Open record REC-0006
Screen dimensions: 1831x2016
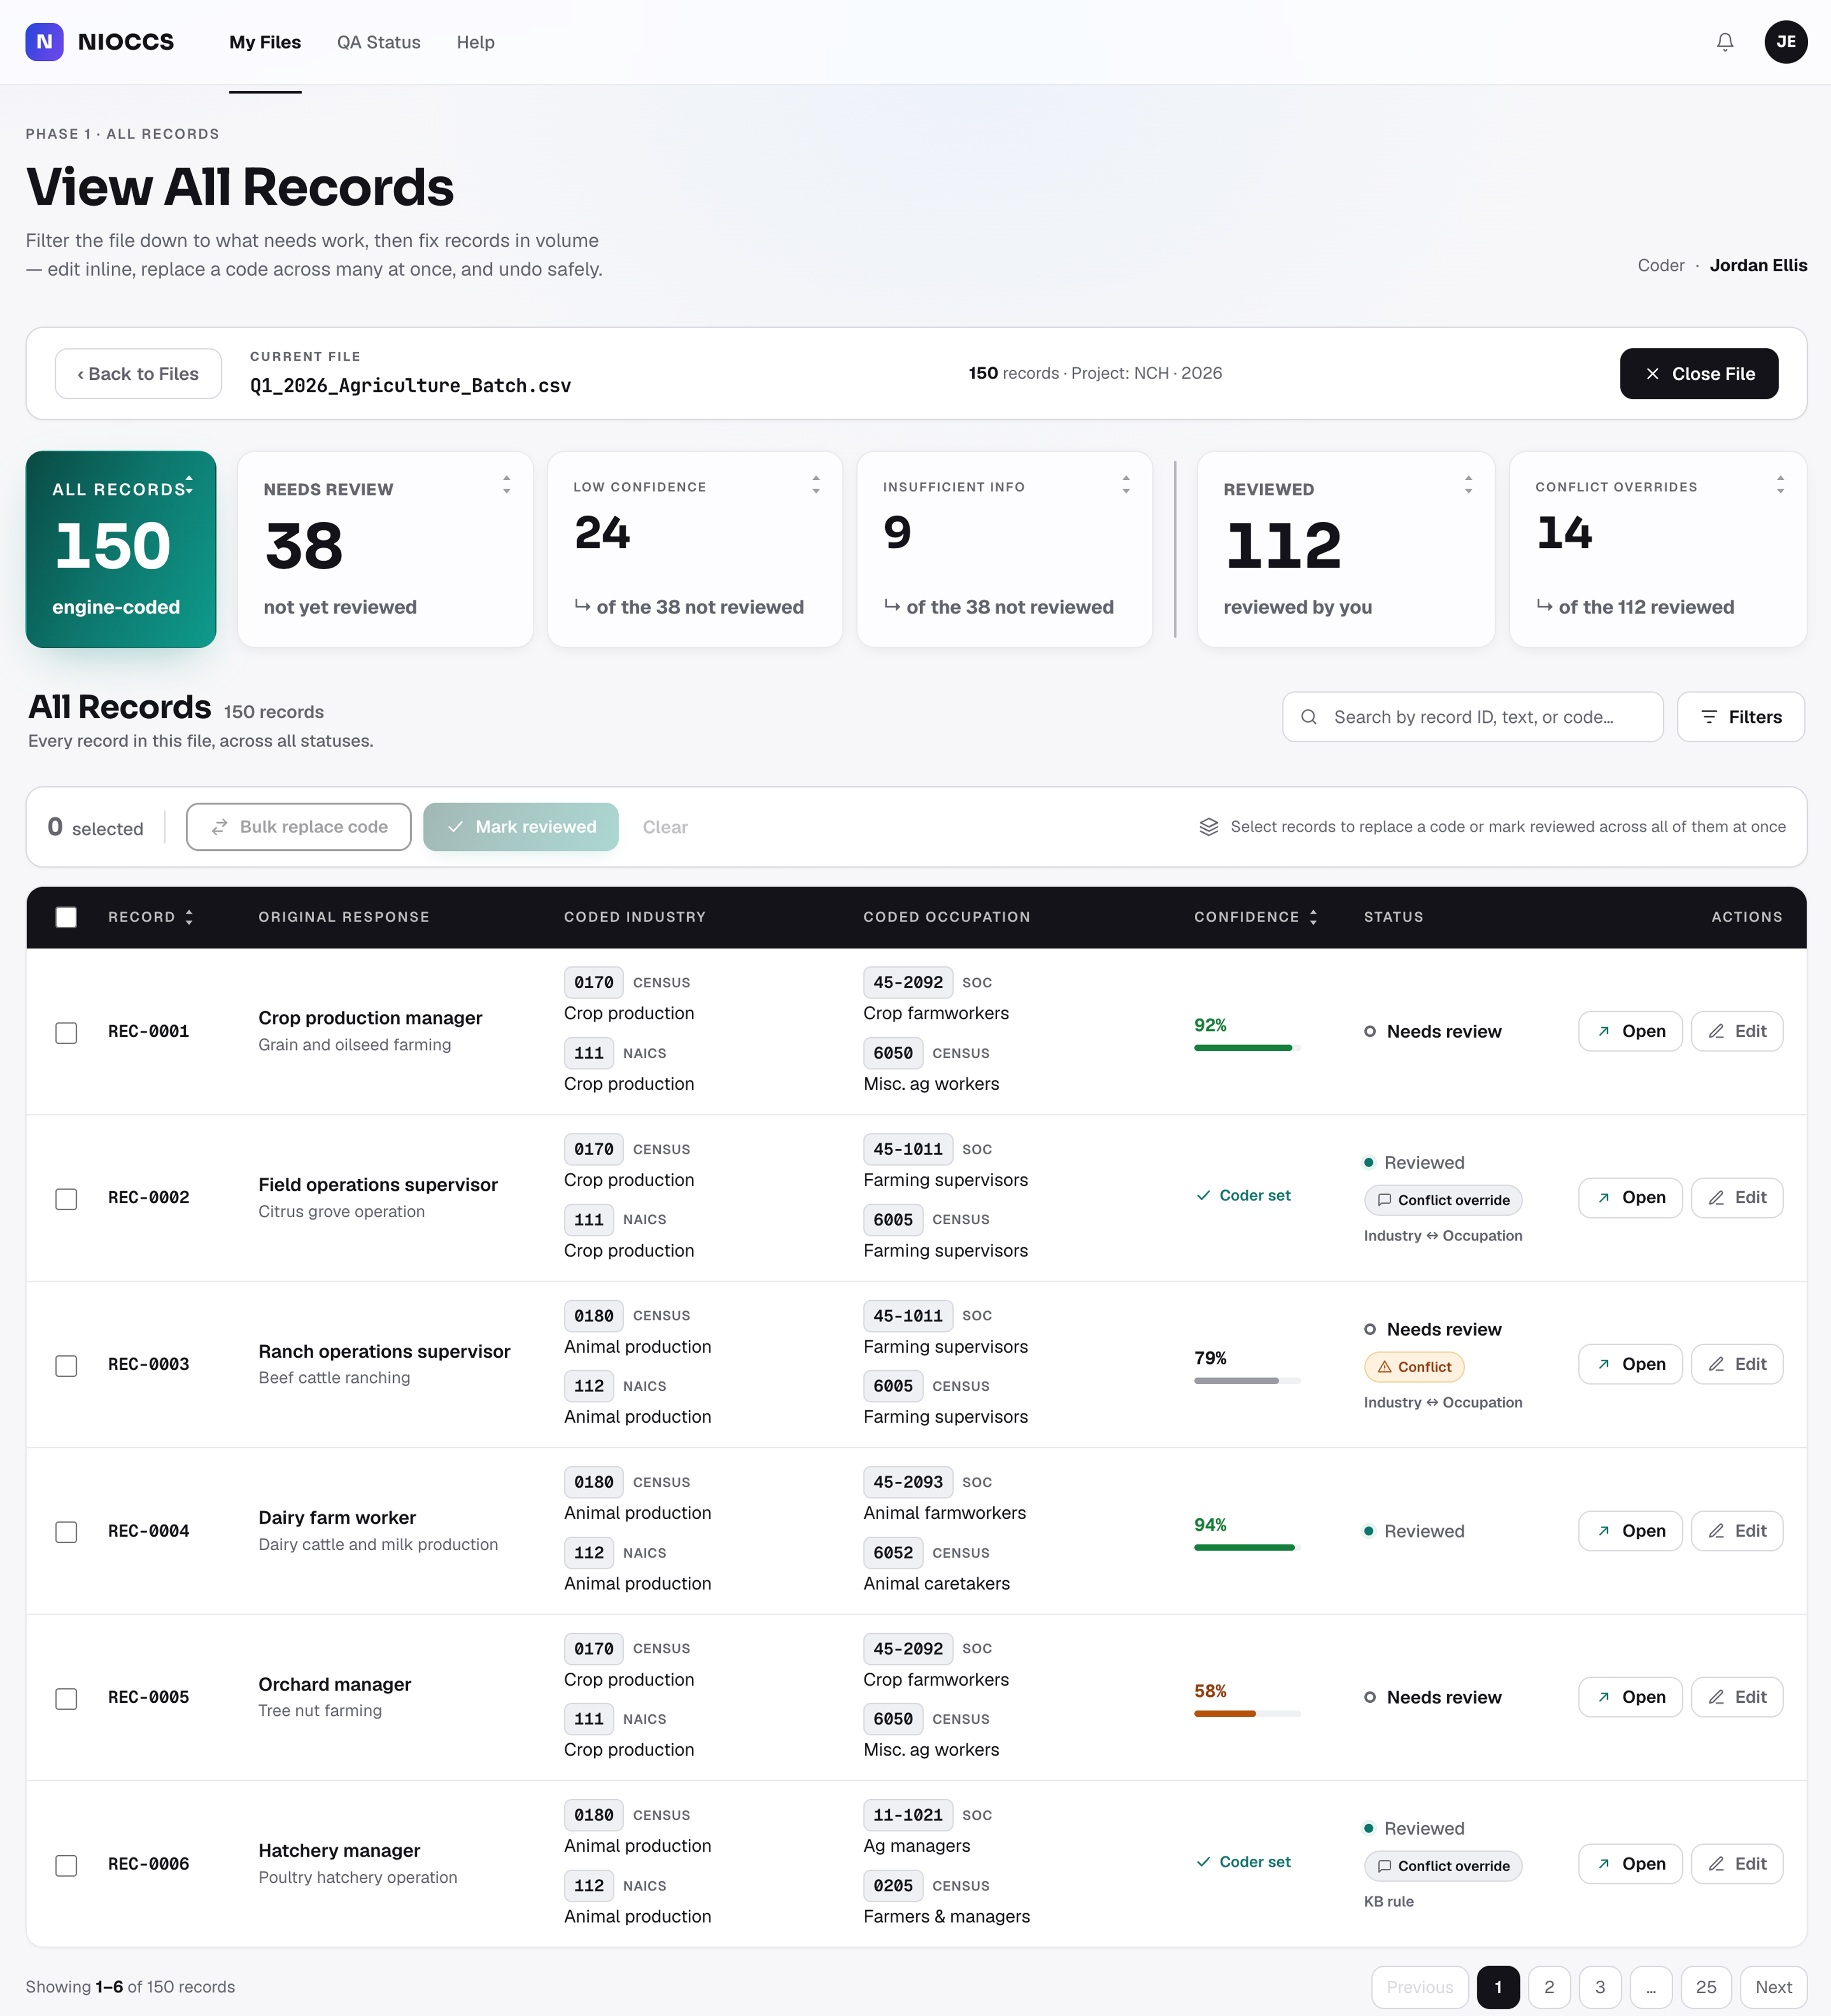(x=1630, y=1864)
